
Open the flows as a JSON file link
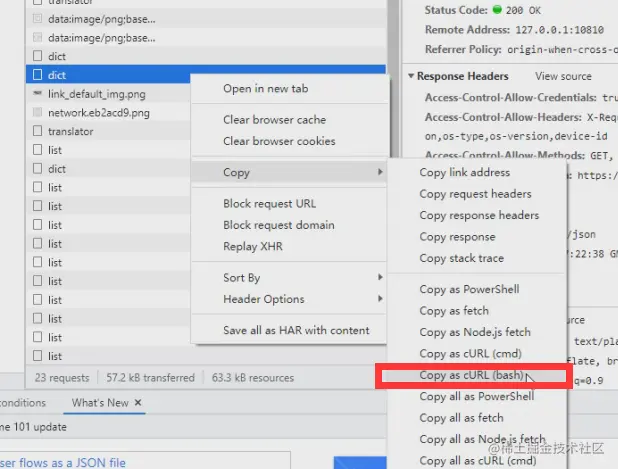click(63, 463)
